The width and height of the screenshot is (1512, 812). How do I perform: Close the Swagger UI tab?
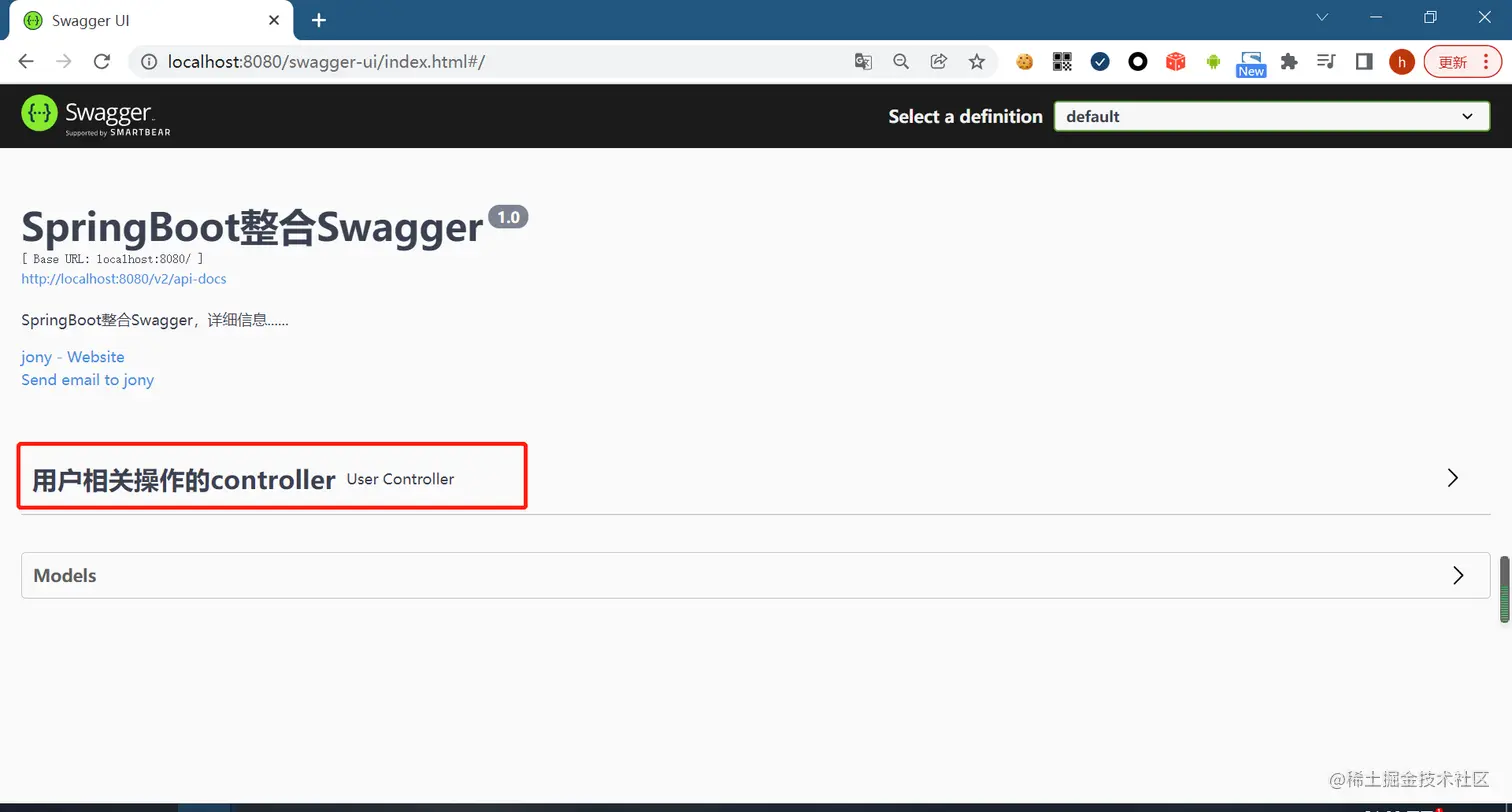(x=274, y=20)
